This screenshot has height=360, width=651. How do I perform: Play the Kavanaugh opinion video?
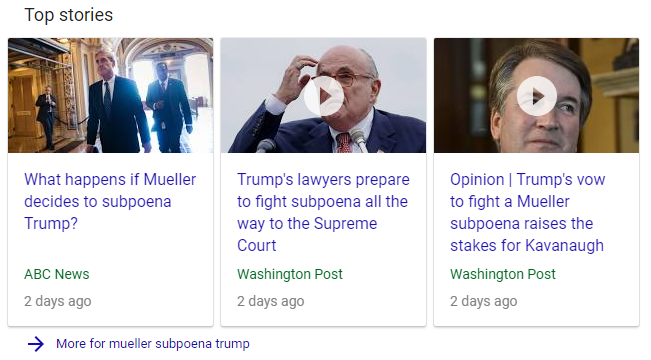[536, 96]
